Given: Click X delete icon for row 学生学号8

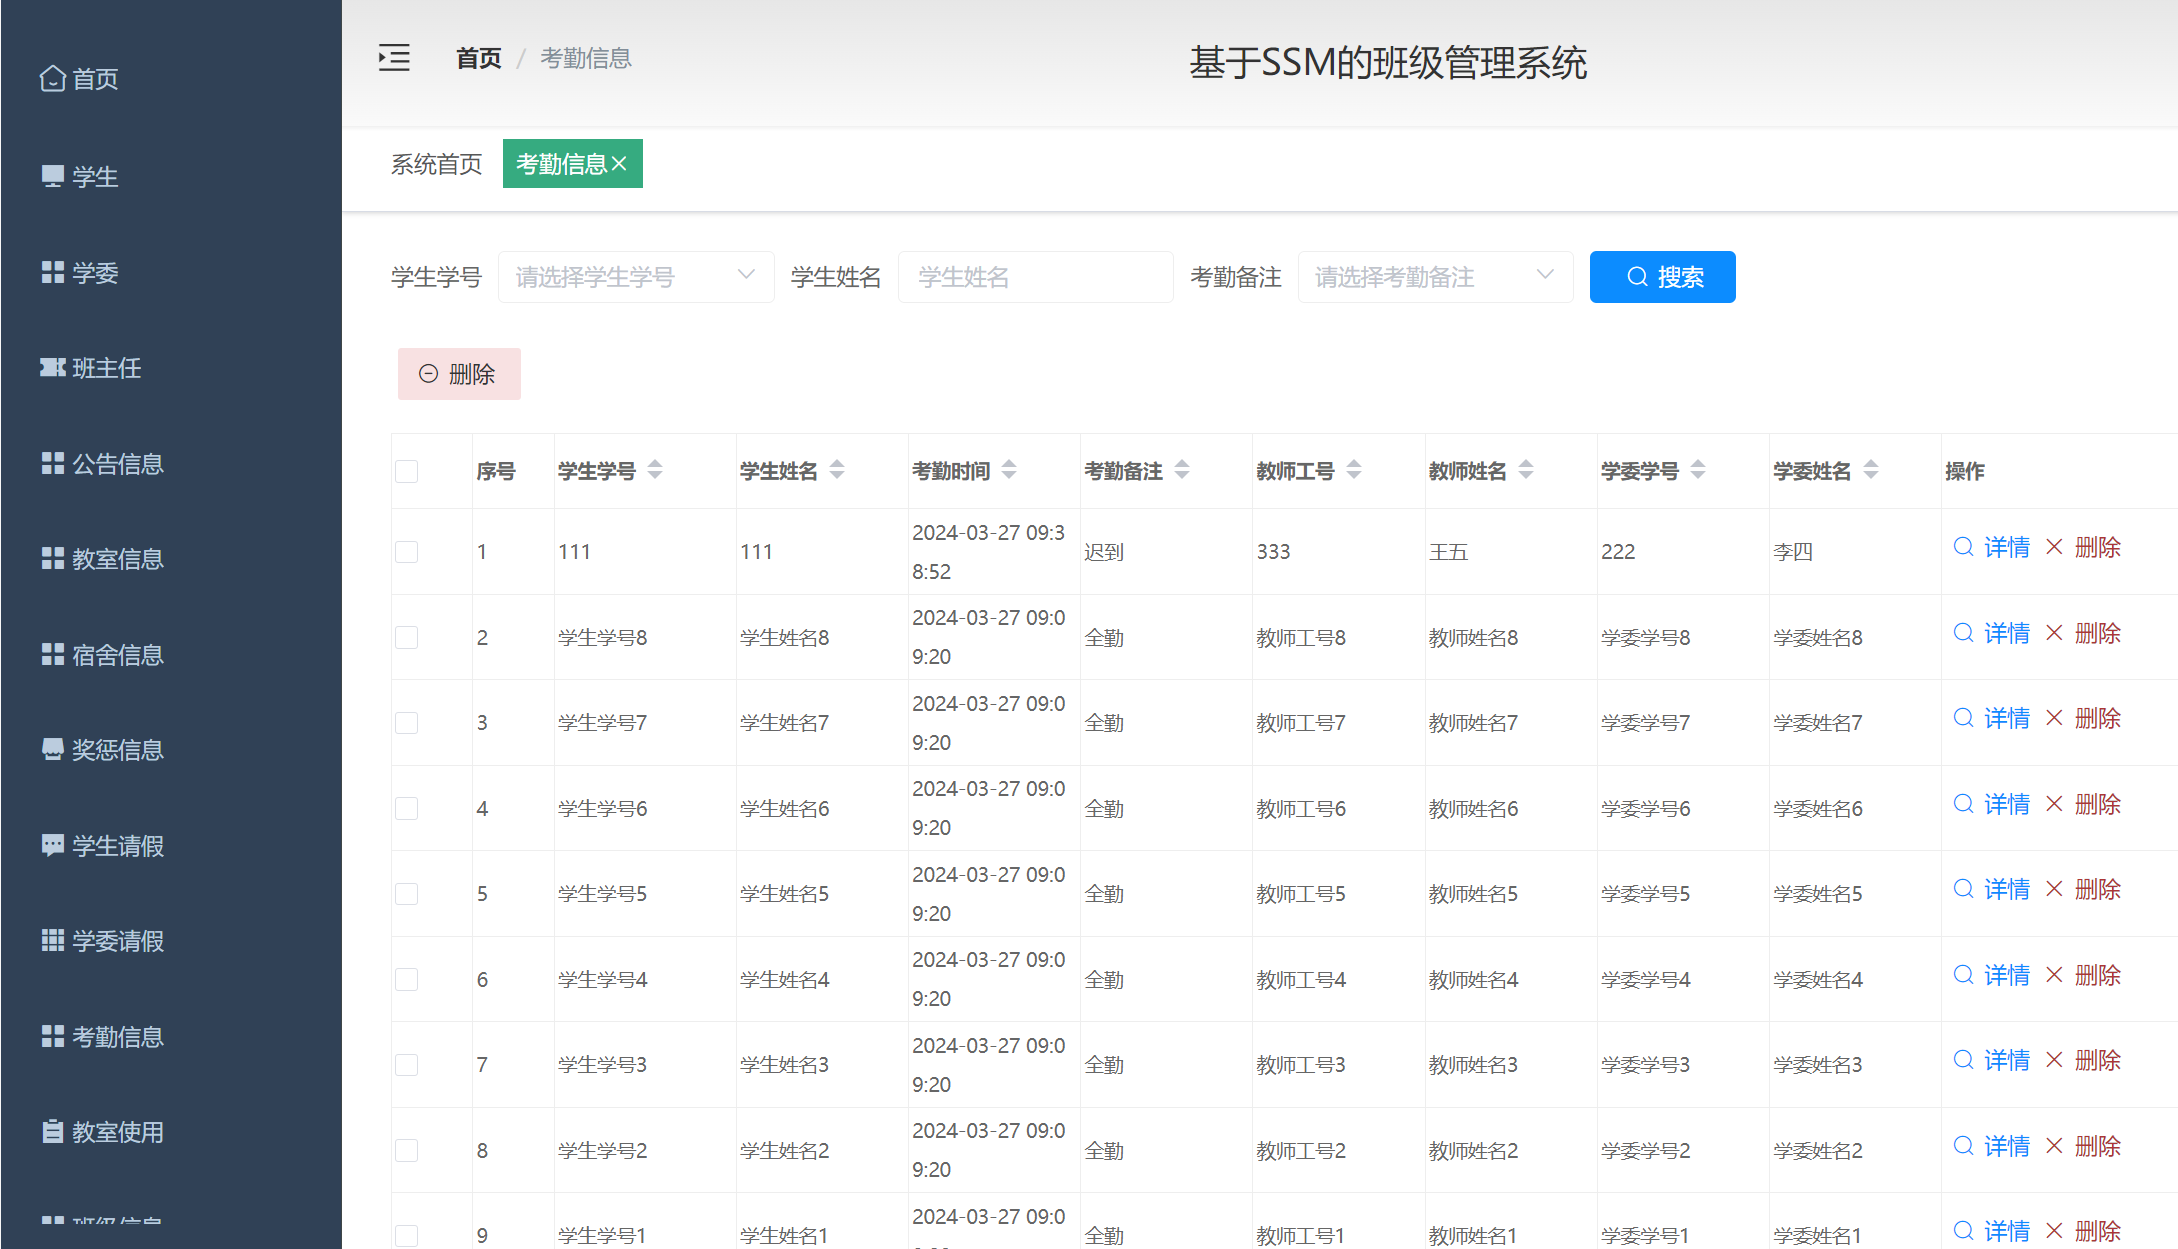Looking at the screenshot, I should [2054, 633].
